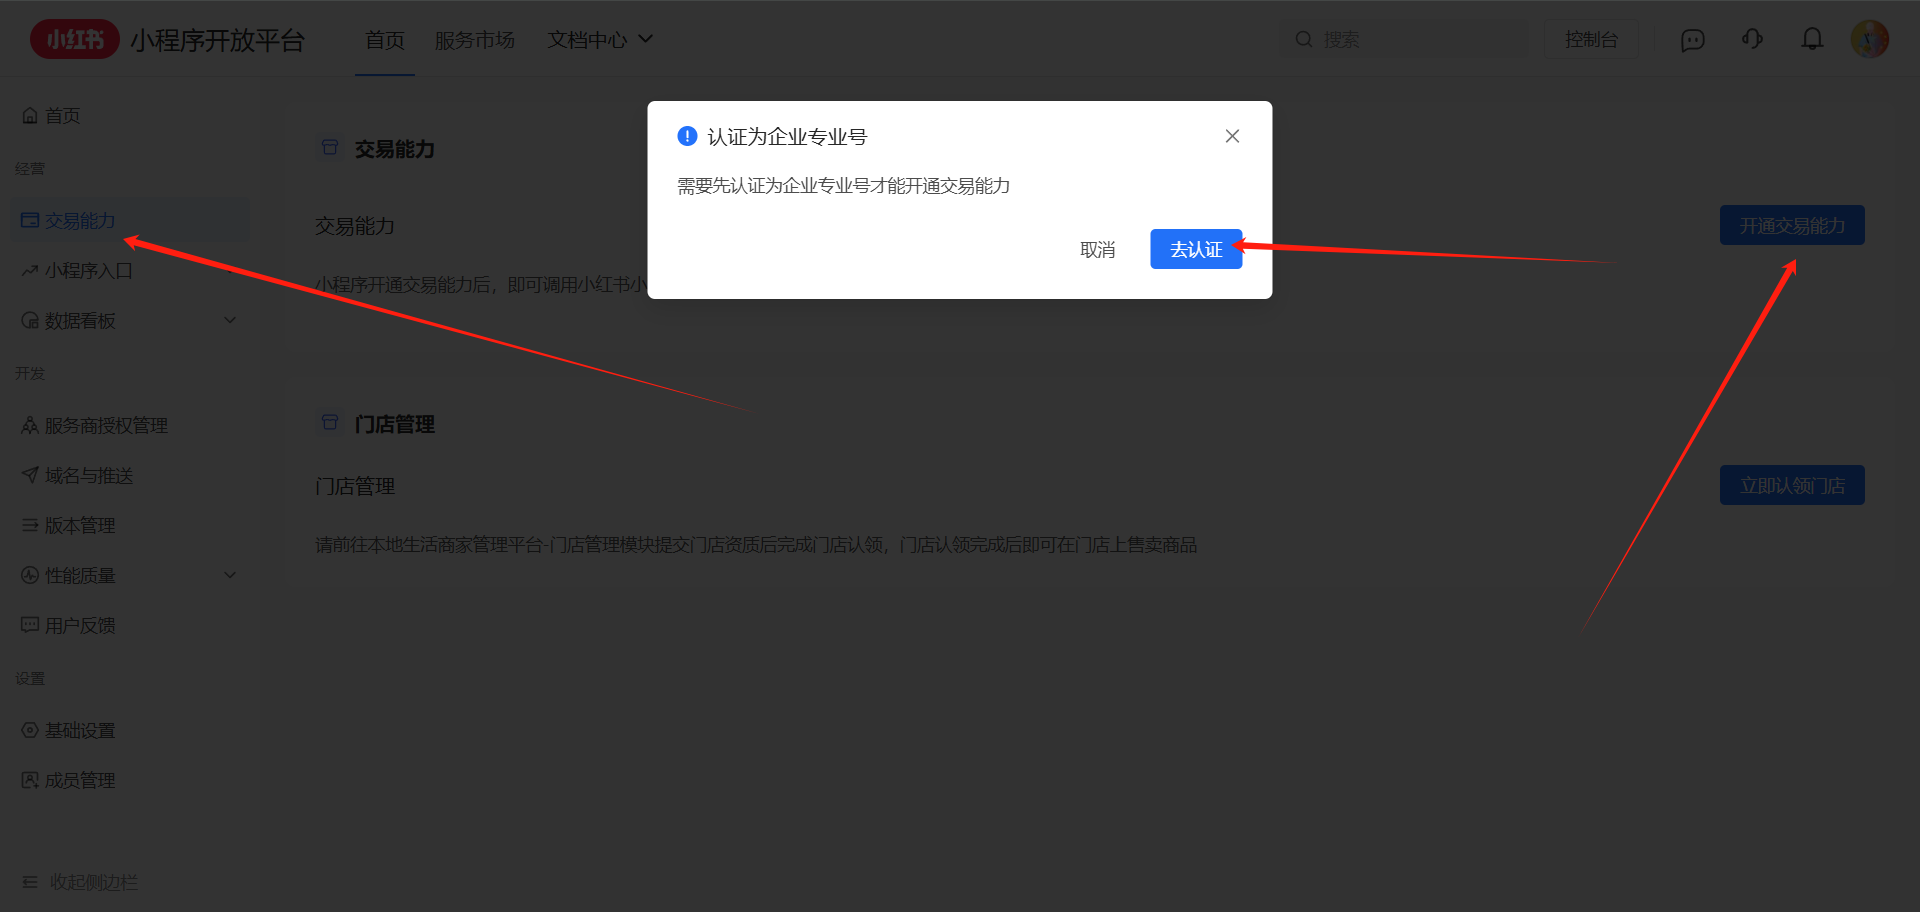This screenshot has height=912, width=1920.
Task: Click the 控制台 button
Action: point(1591,40)
